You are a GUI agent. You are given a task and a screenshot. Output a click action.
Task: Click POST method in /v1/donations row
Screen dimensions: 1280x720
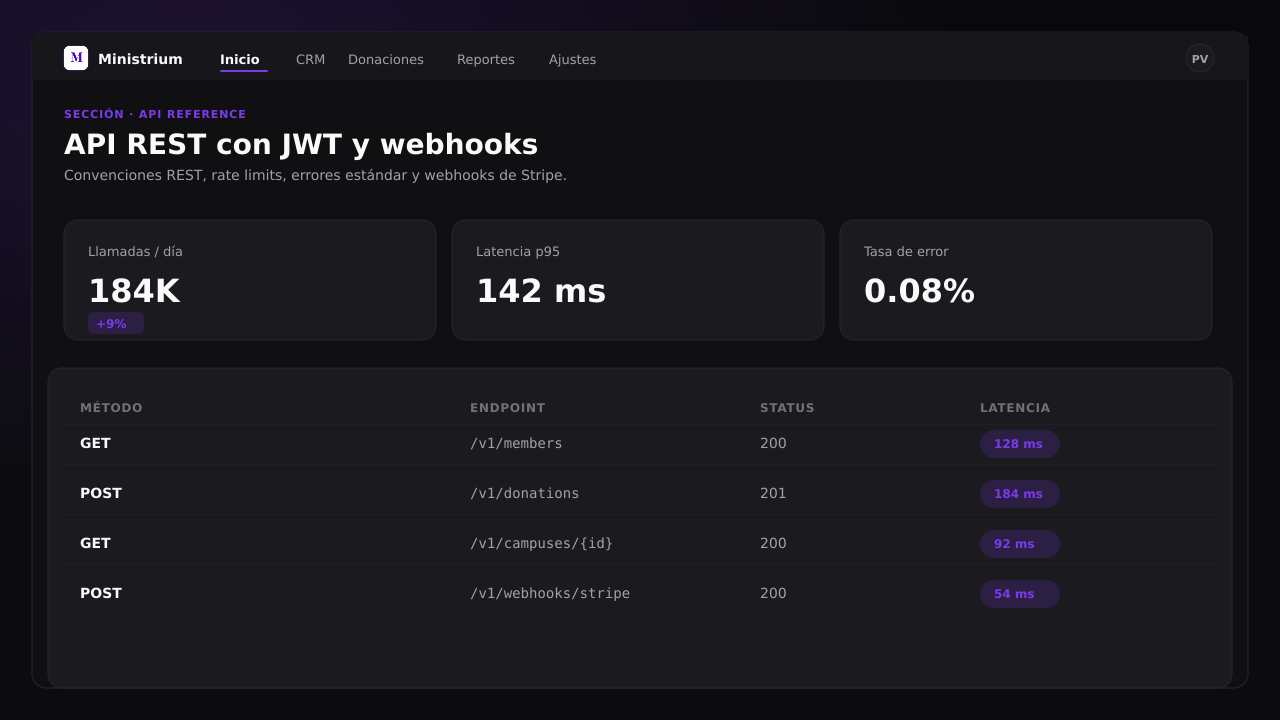pos(101,493)
